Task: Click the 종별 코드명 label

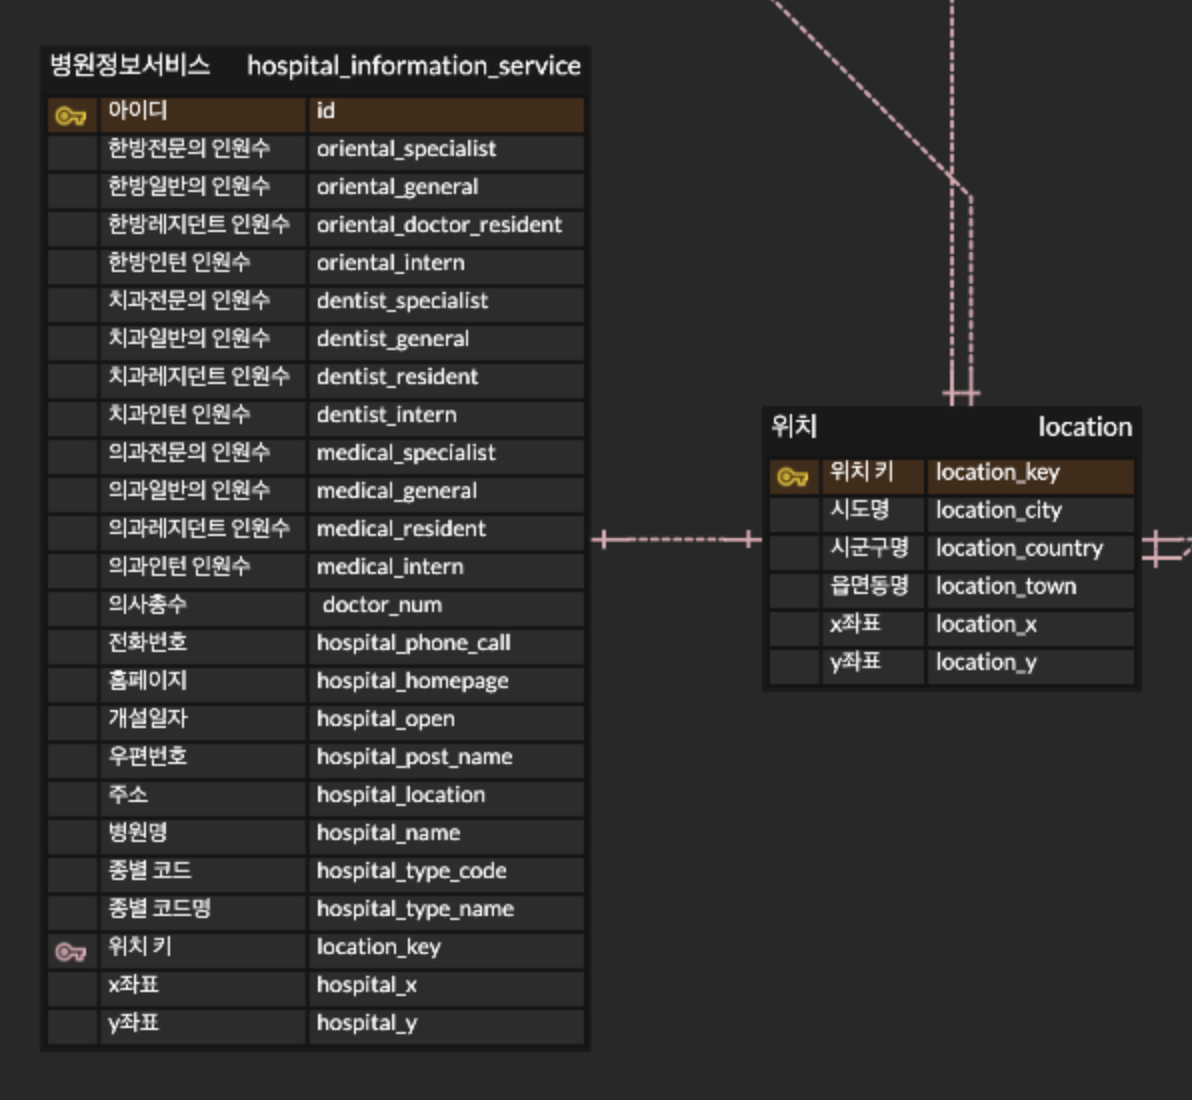Action: (x=160, y=908)
